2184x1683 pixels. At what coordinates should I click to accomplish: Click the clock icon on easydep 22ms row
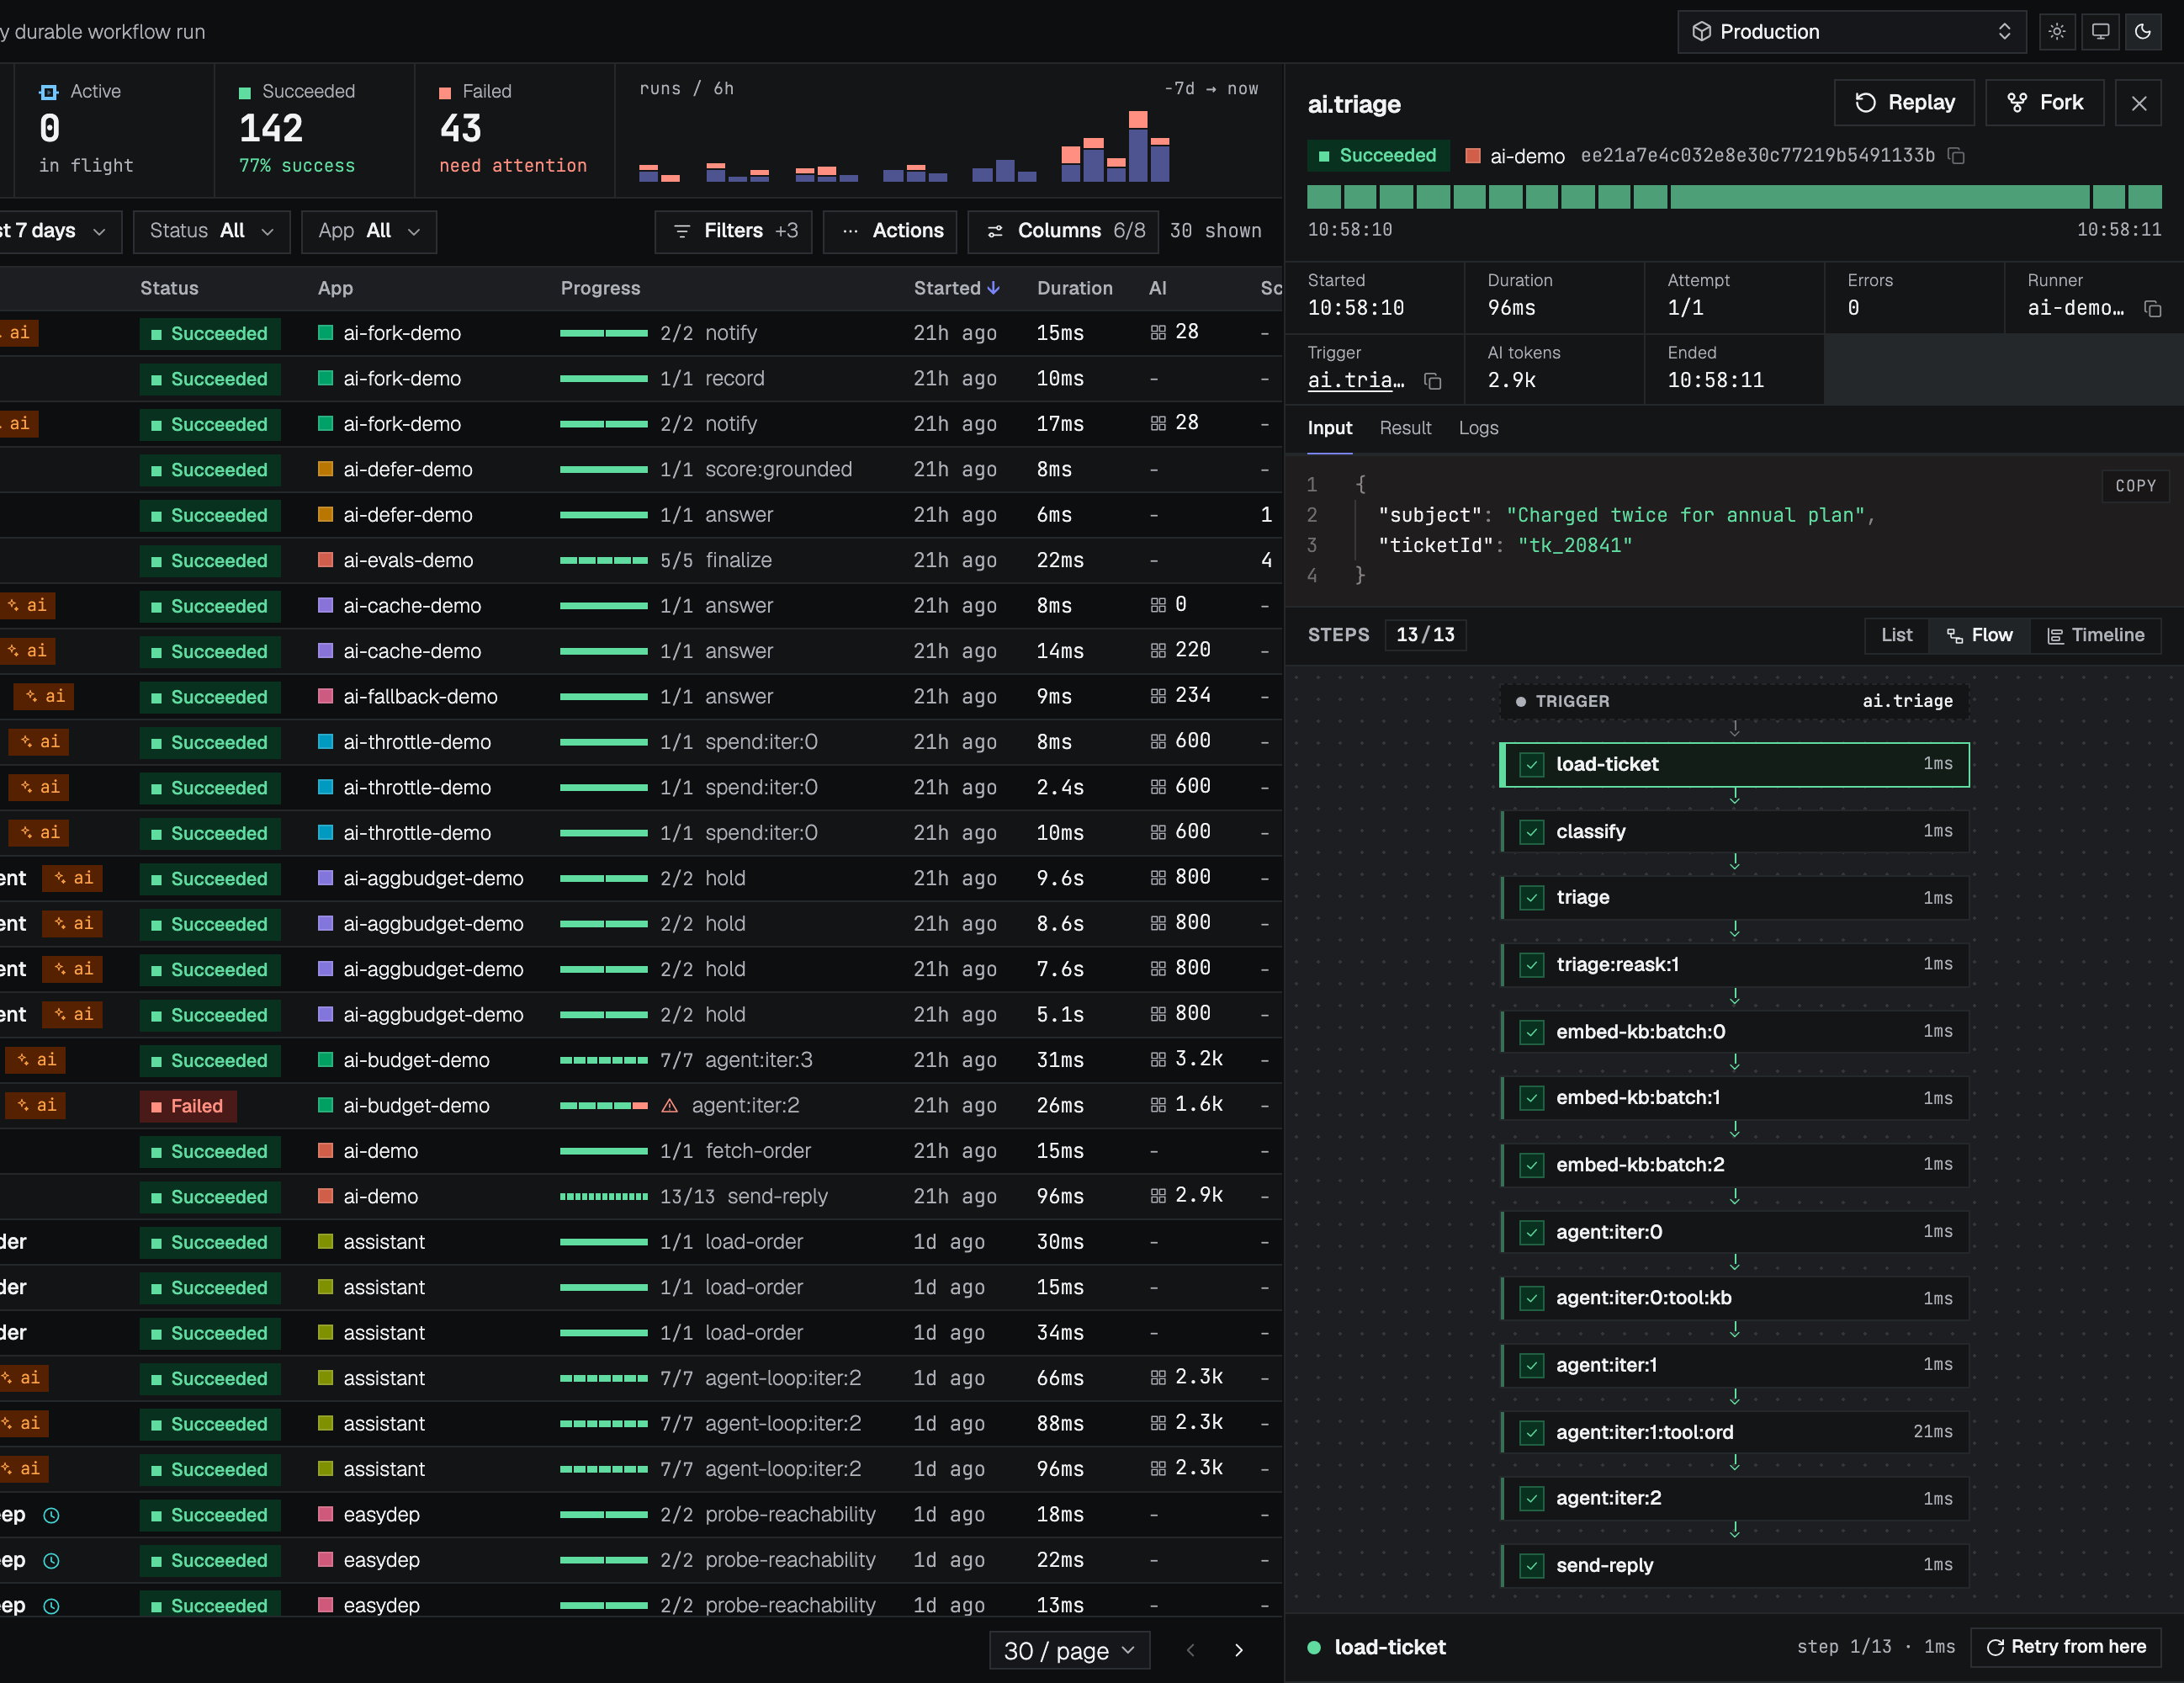(52, 1561)
